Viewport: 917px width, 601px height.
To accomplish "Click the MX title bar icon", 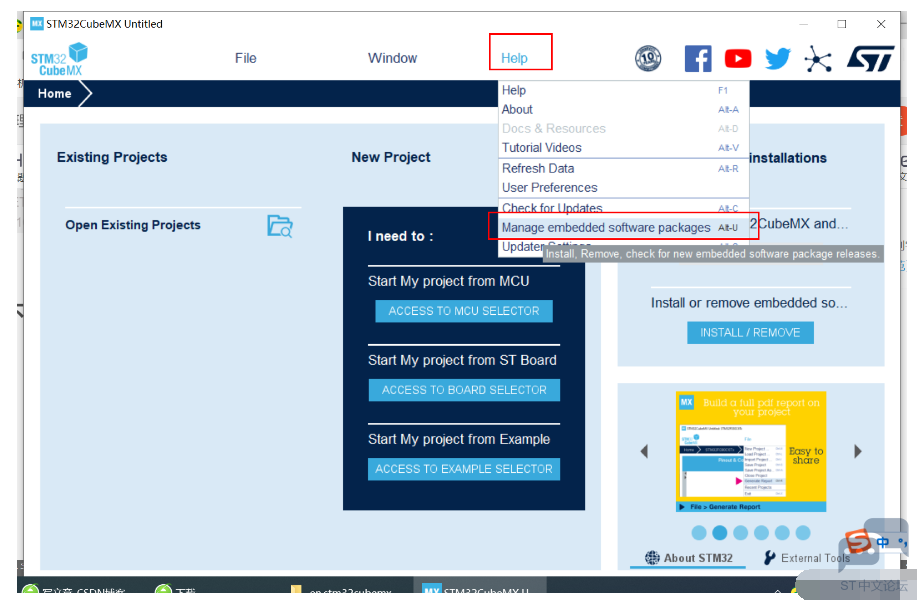I will point(37,24).
